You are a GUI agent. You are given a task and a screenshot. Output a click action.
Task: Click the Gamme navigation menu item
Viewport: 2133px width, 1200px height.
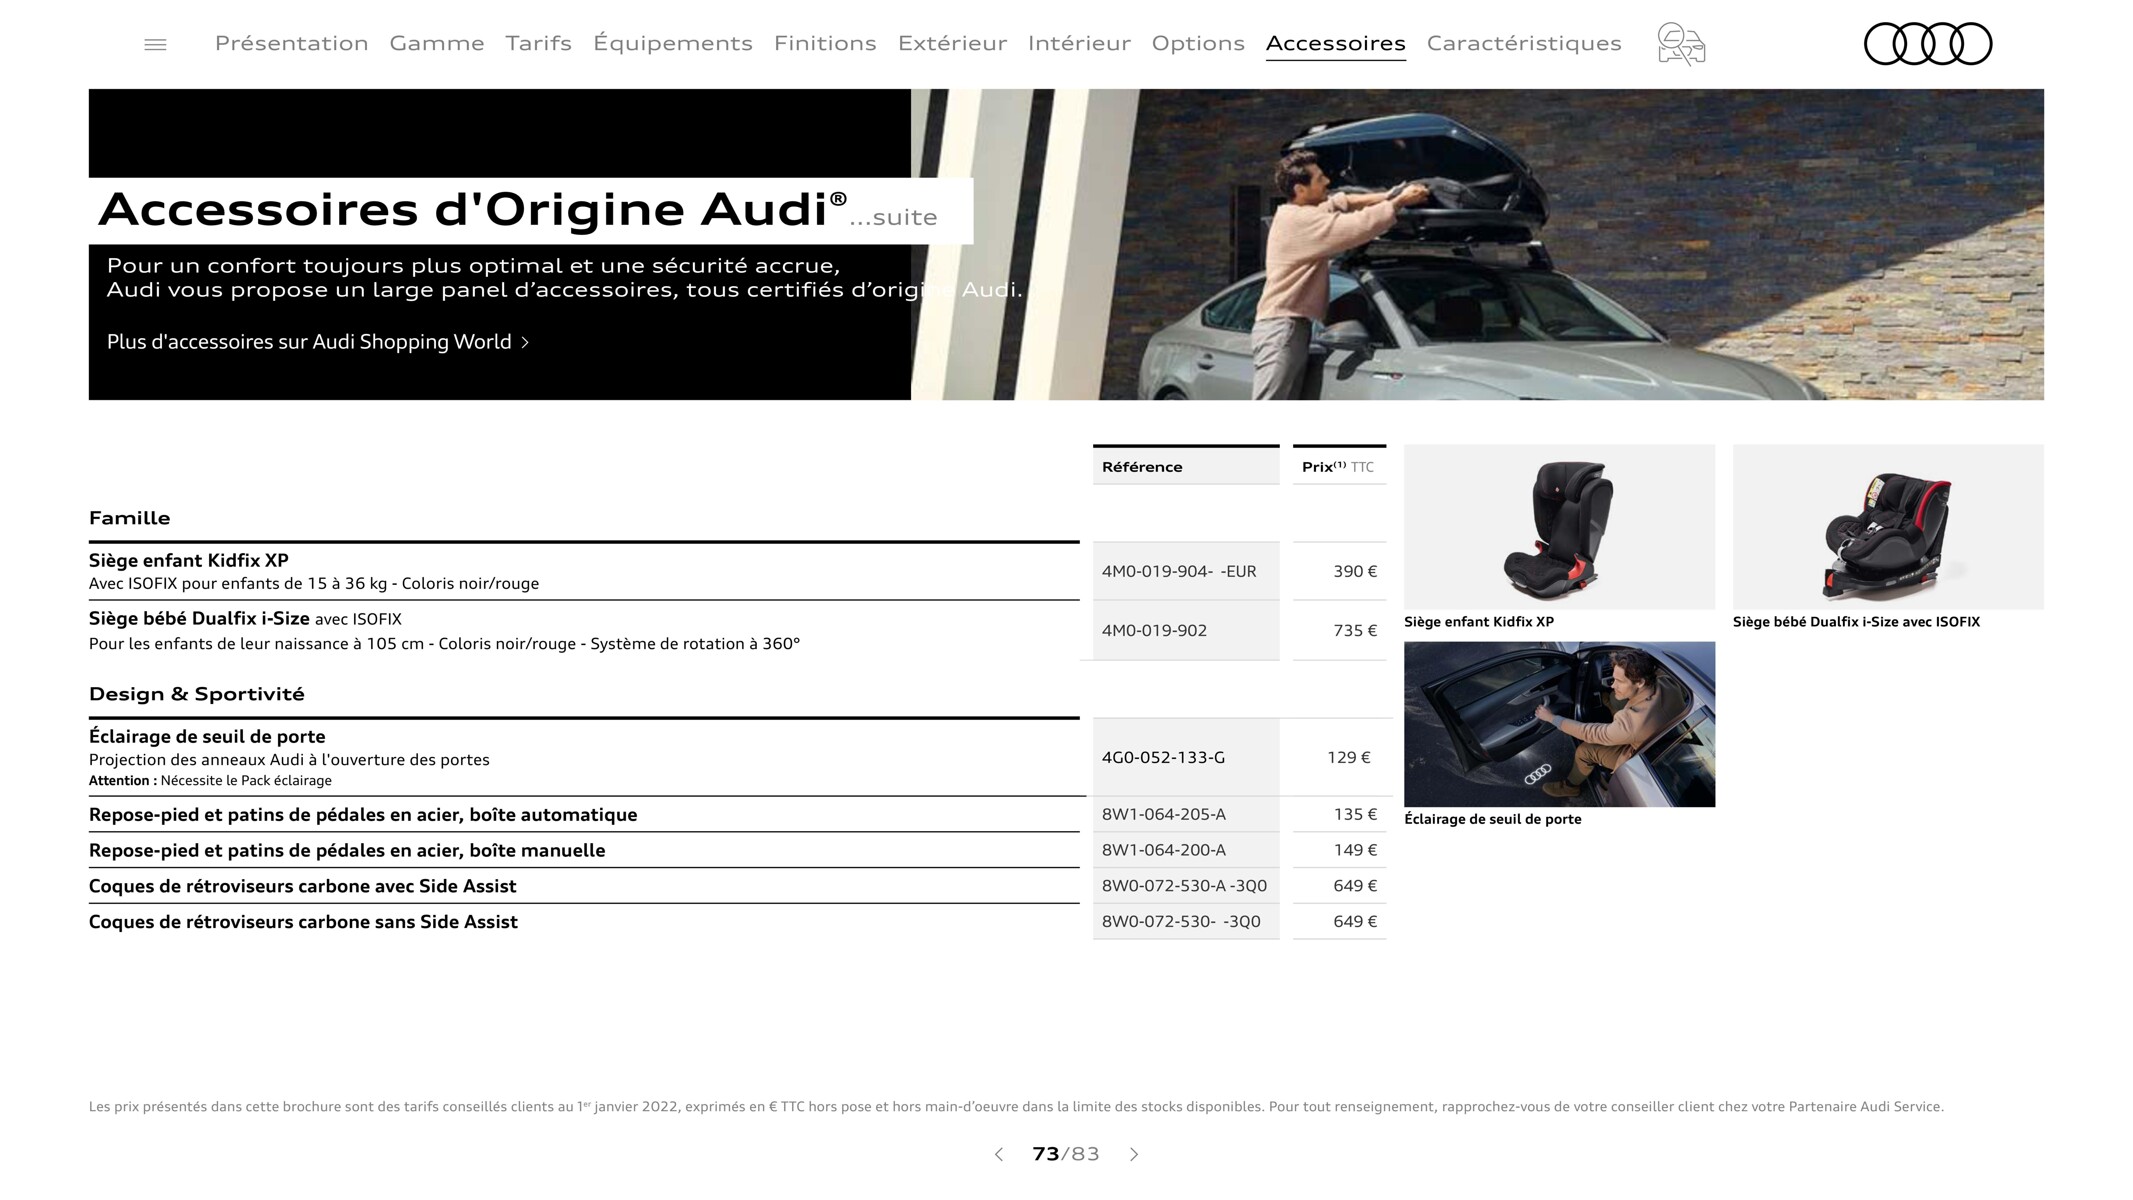[x=437, y=42]
